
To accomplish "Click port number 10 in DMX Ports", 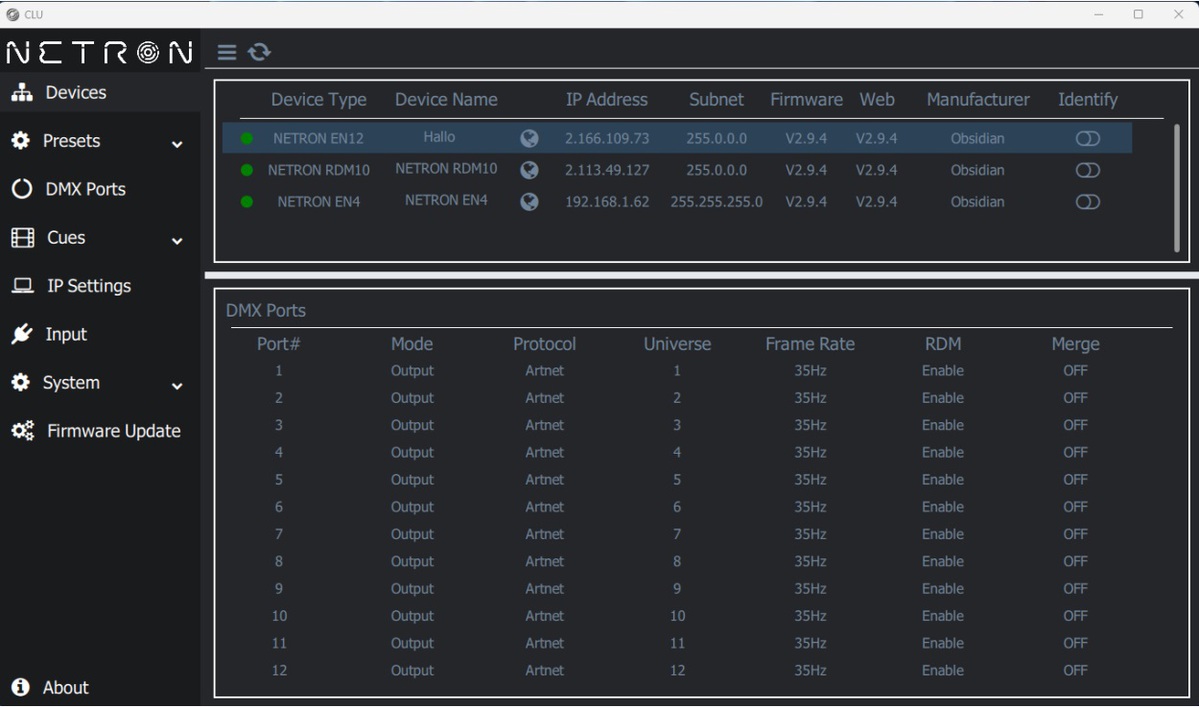I will pyautogui.click(x=279, y=616).
